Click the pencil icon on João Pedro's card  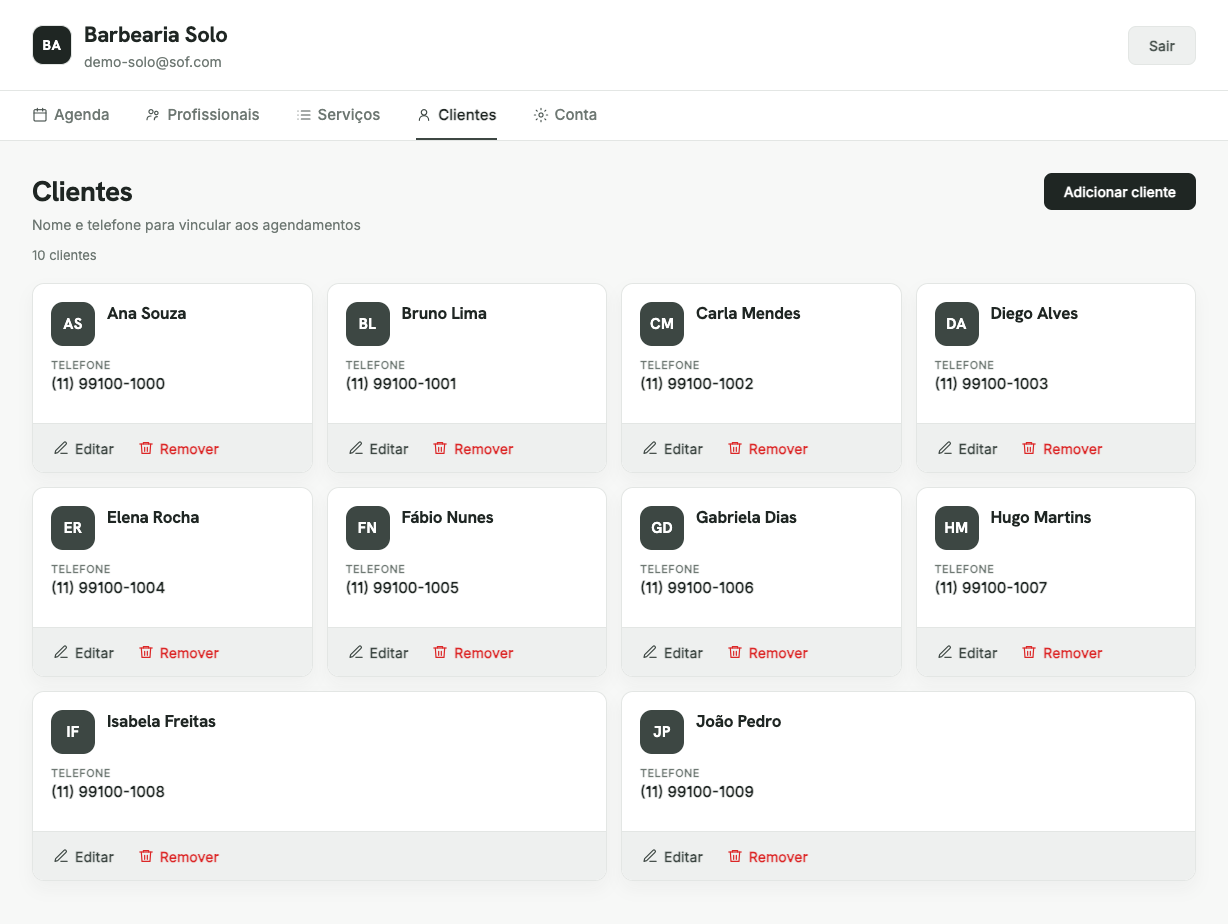[x=650, y=856]
